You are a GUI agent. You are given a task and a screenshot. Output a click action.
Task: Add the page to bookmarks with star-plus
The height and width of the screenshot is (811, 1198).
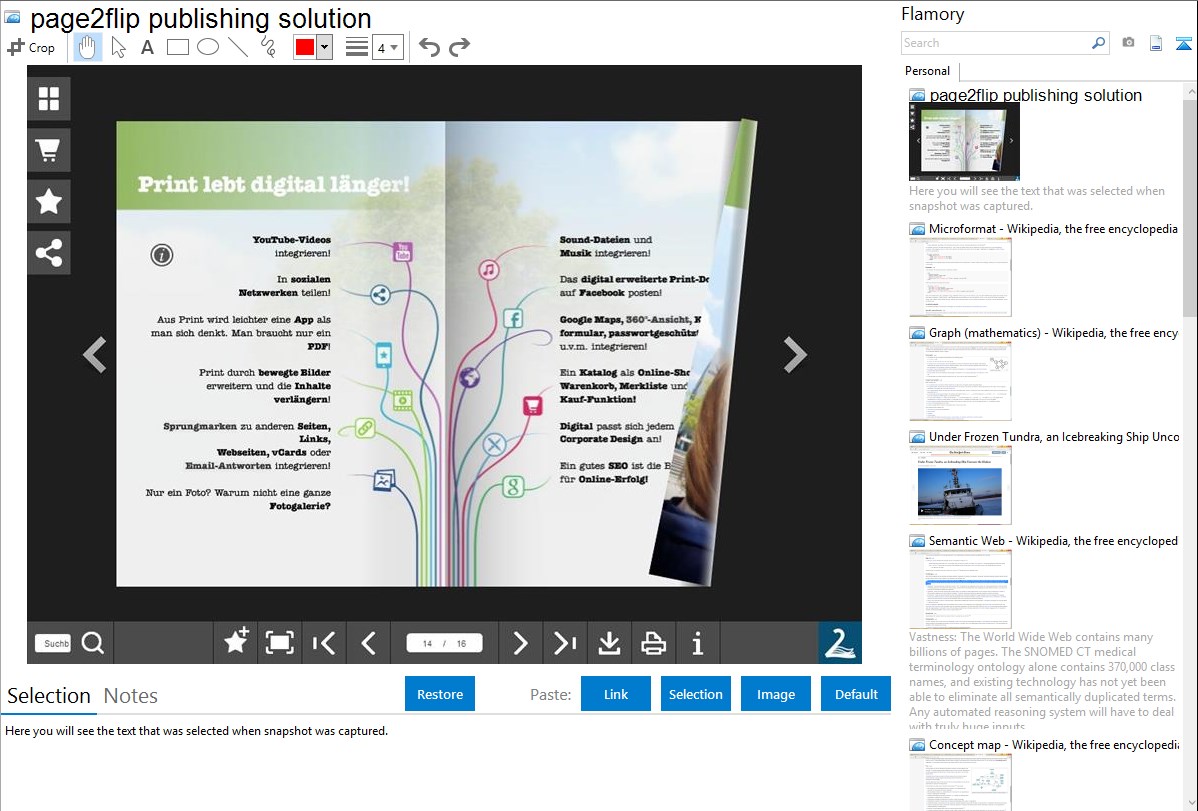pyautogui.click(x=236, y=642)
